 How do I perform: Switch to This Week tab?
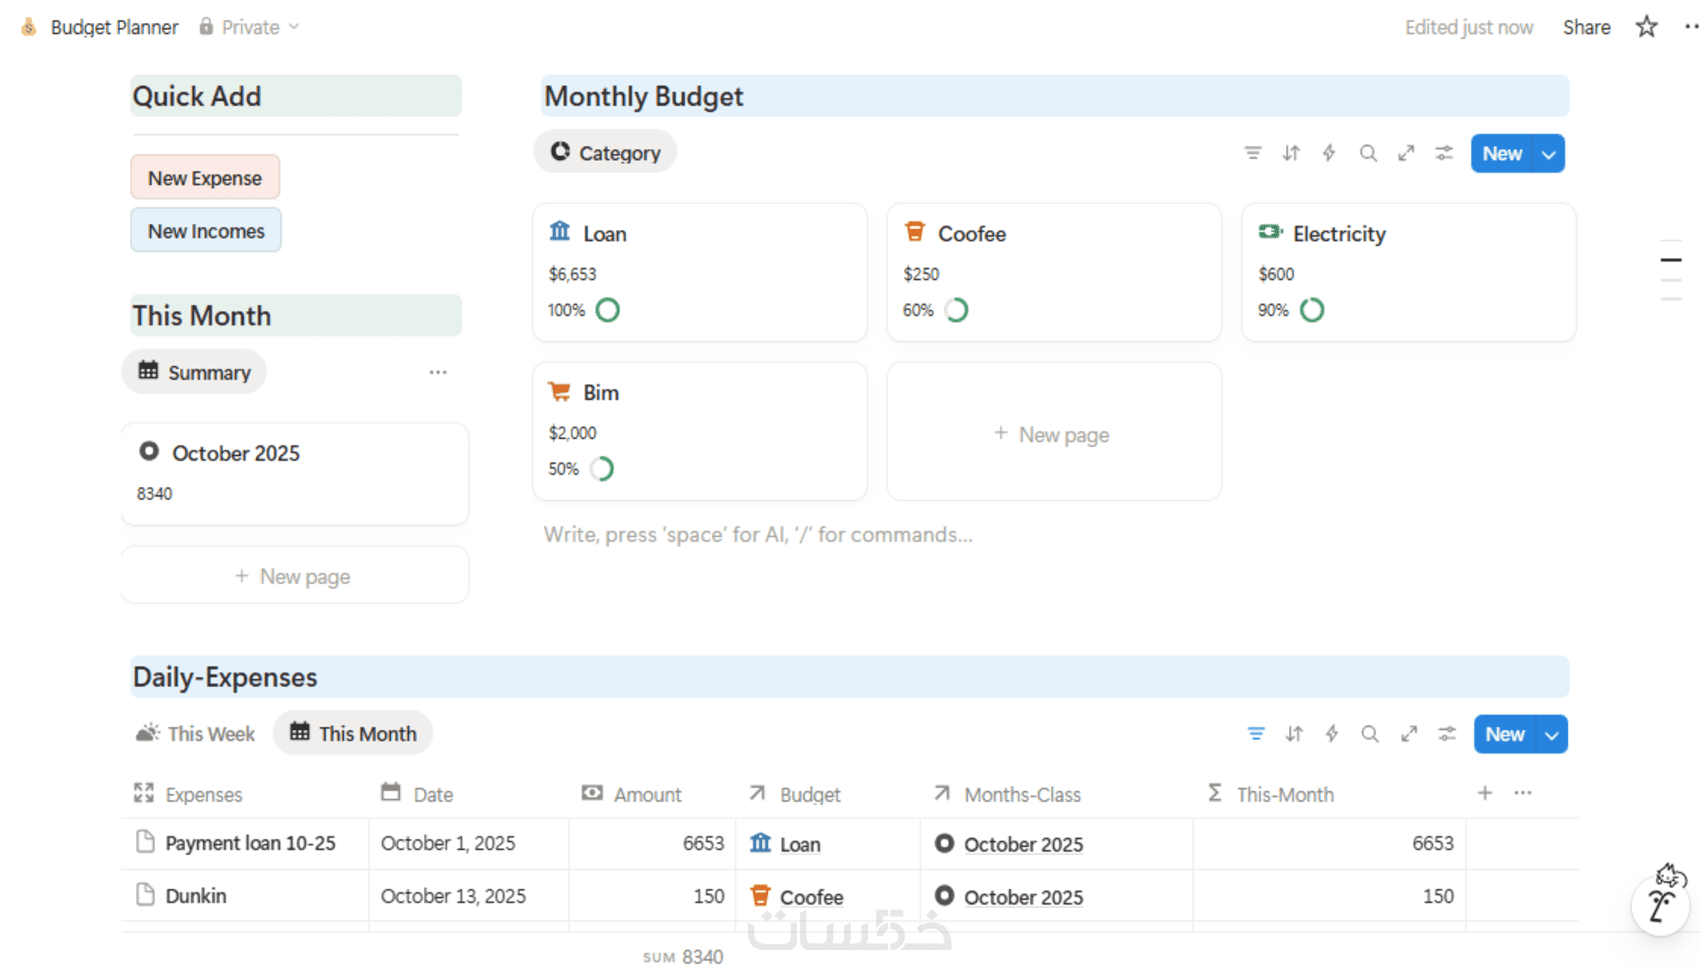(196, 734)
